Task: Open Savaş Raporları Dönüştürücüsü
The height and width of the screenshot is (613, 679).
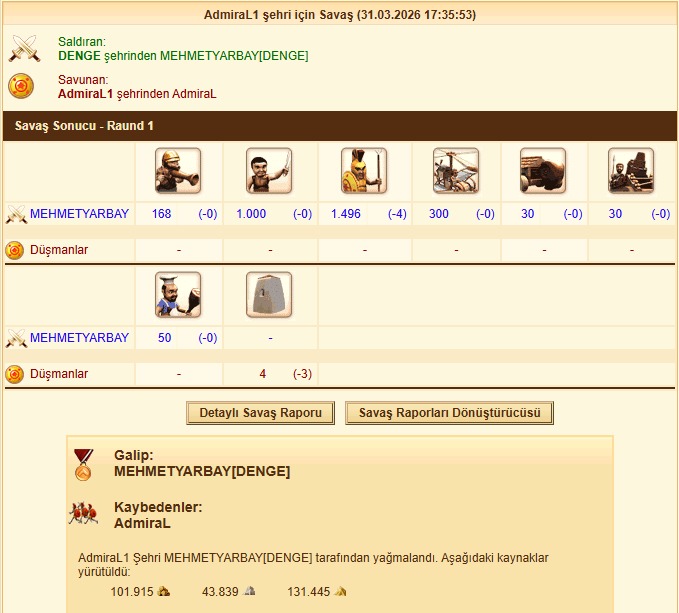Action: (449, 413)
